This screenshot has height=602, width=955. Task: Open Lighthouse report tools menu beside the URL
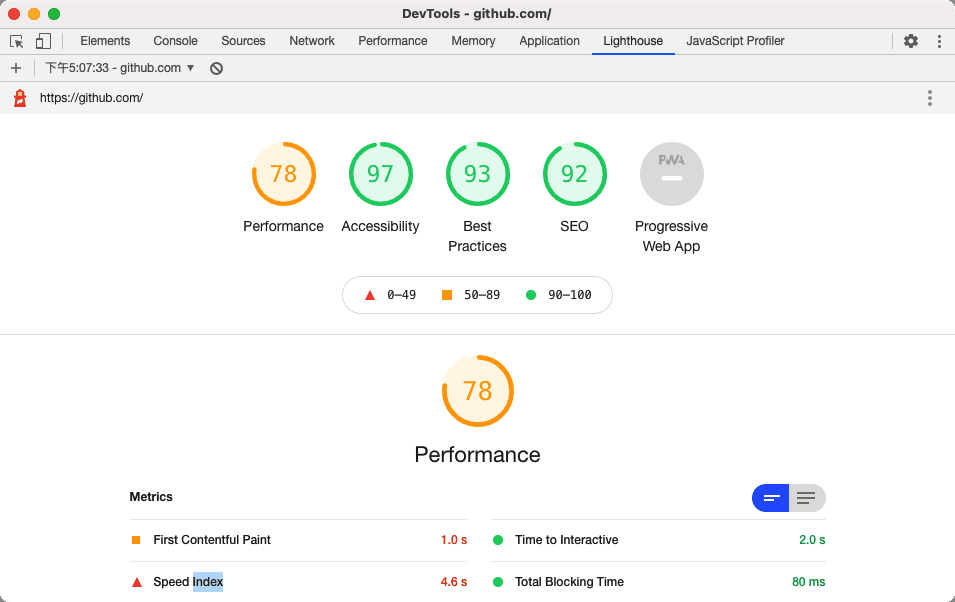(929, 98)
